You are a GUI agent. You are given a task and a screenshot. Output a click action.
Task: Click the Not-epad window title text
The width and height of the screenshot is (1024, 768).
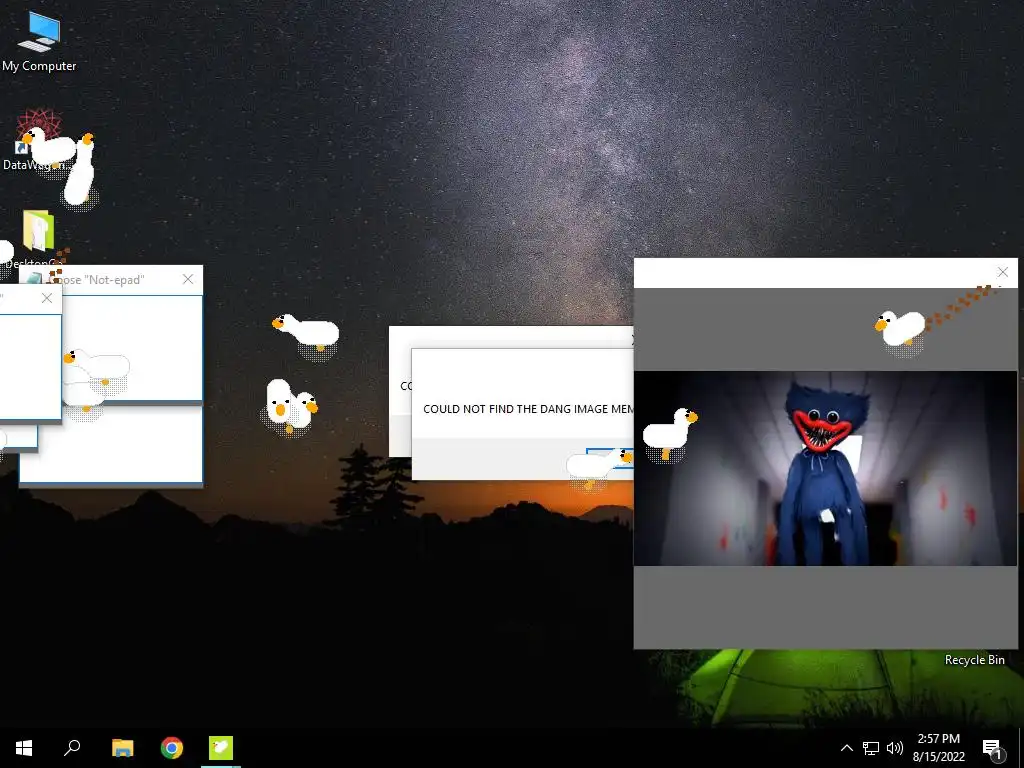97,280
